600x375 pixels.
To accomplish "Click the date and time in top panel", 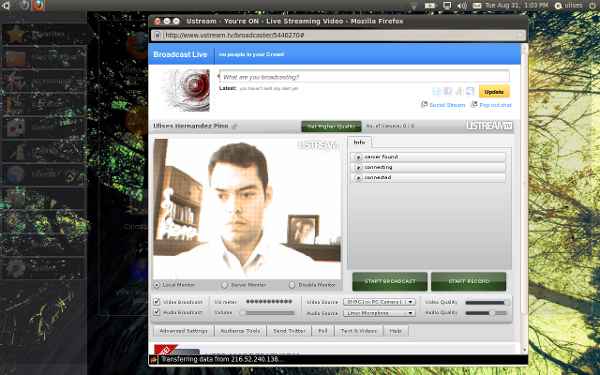I will click(x=517, y=5).
